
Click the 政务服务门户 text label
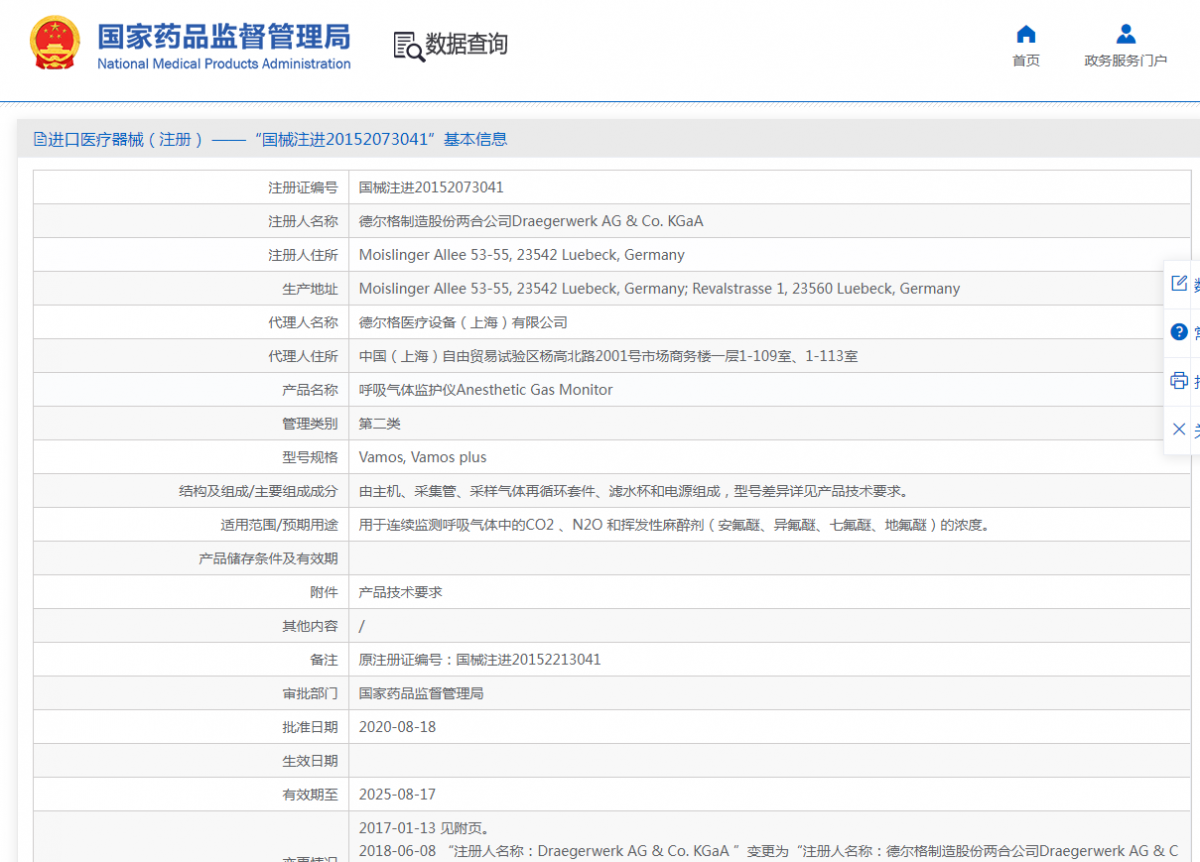pos(1125,61)
